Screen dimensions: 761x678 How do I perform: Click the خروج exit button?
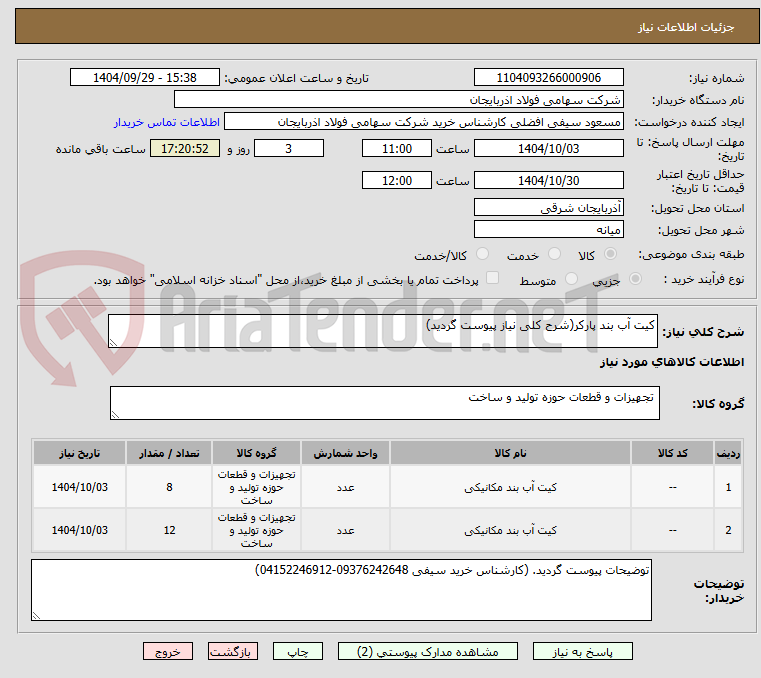tap(167, 651)
